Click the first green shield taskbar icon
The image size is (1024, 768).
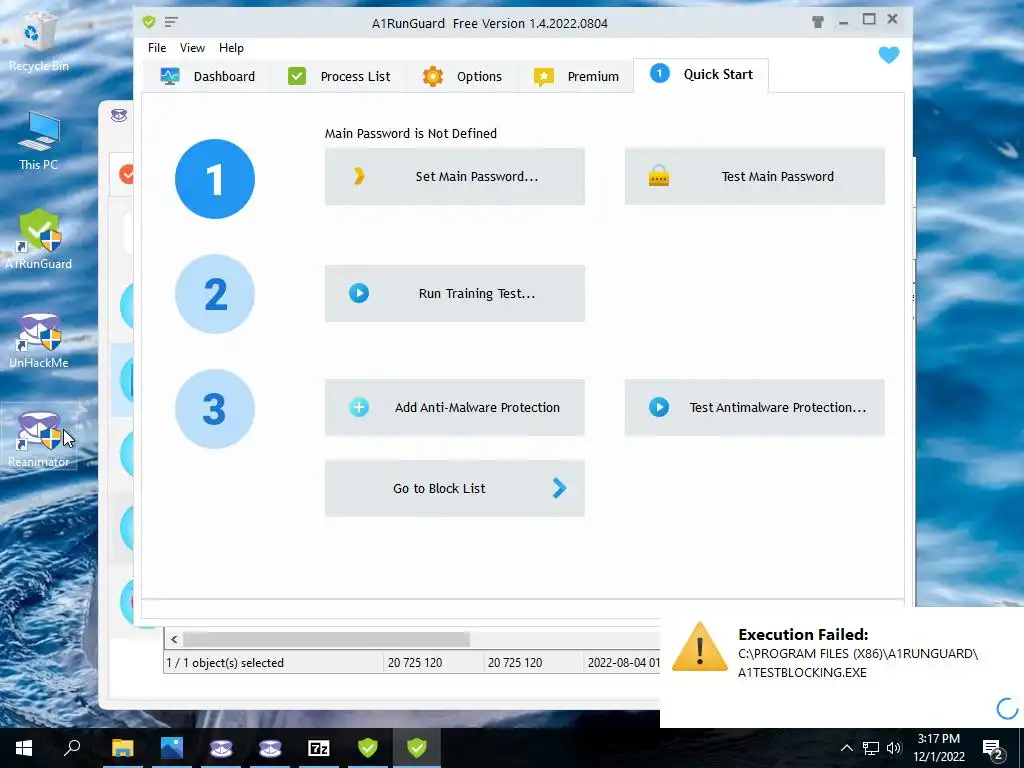[x=368, y=748]
